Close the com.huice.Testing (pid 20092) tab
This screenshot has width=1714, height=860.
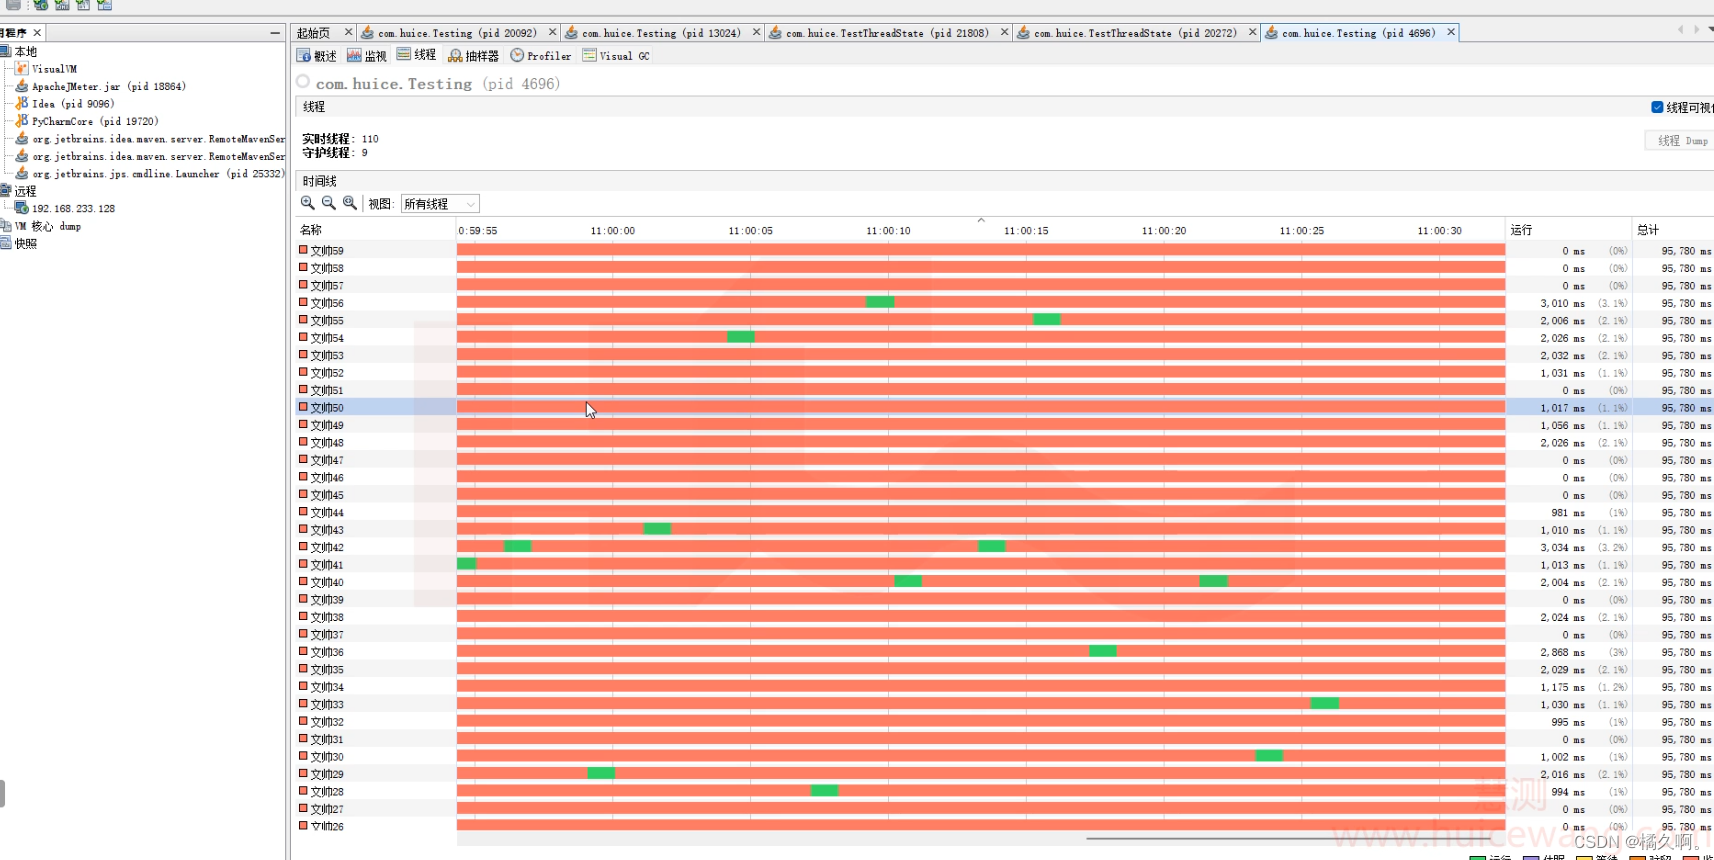(552, 33)
